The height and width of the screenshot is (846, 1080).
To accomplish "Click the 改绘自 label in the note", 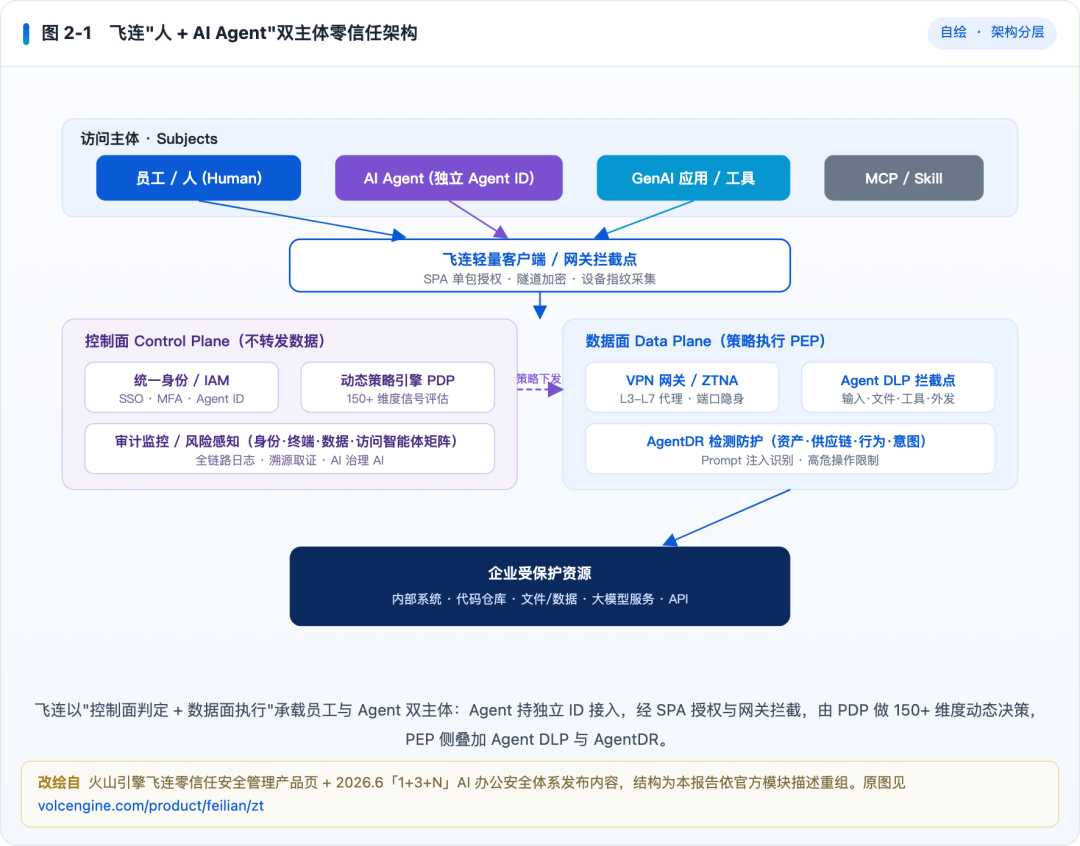I will [x=59, y=783].
